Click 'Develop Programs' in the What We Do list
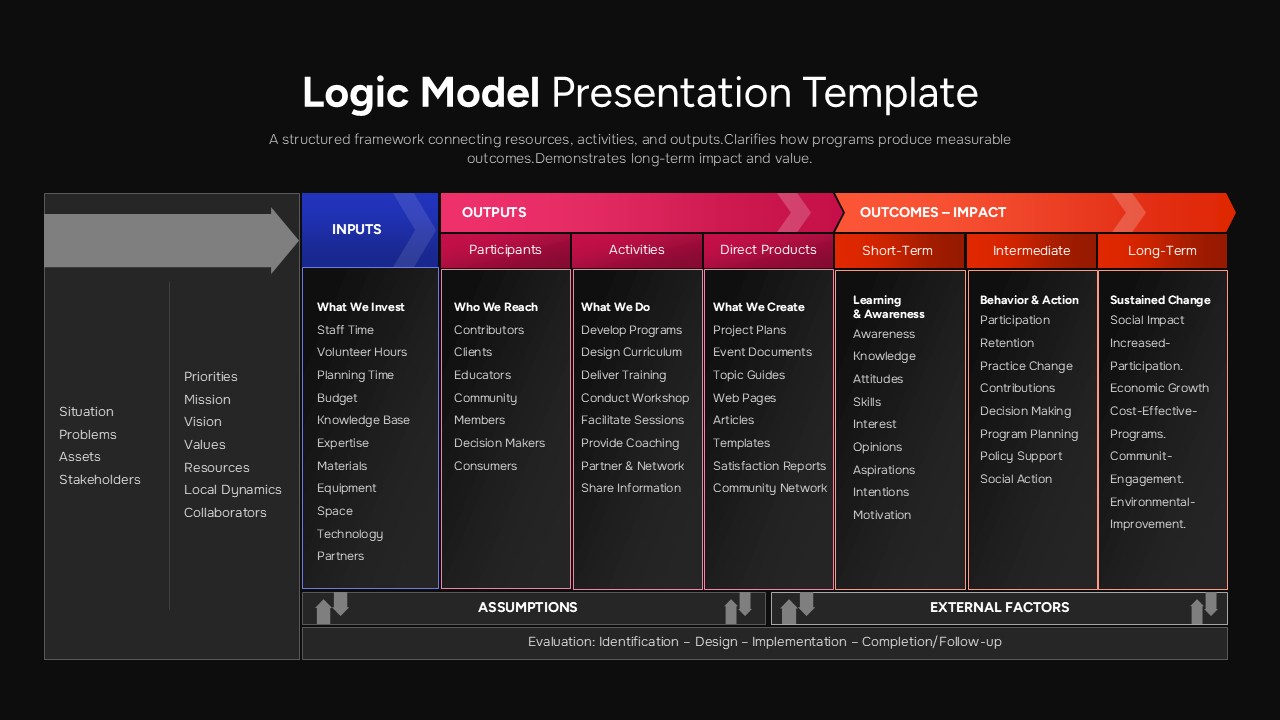Screen dimensions: 1280x720 (x=632, y=329)
